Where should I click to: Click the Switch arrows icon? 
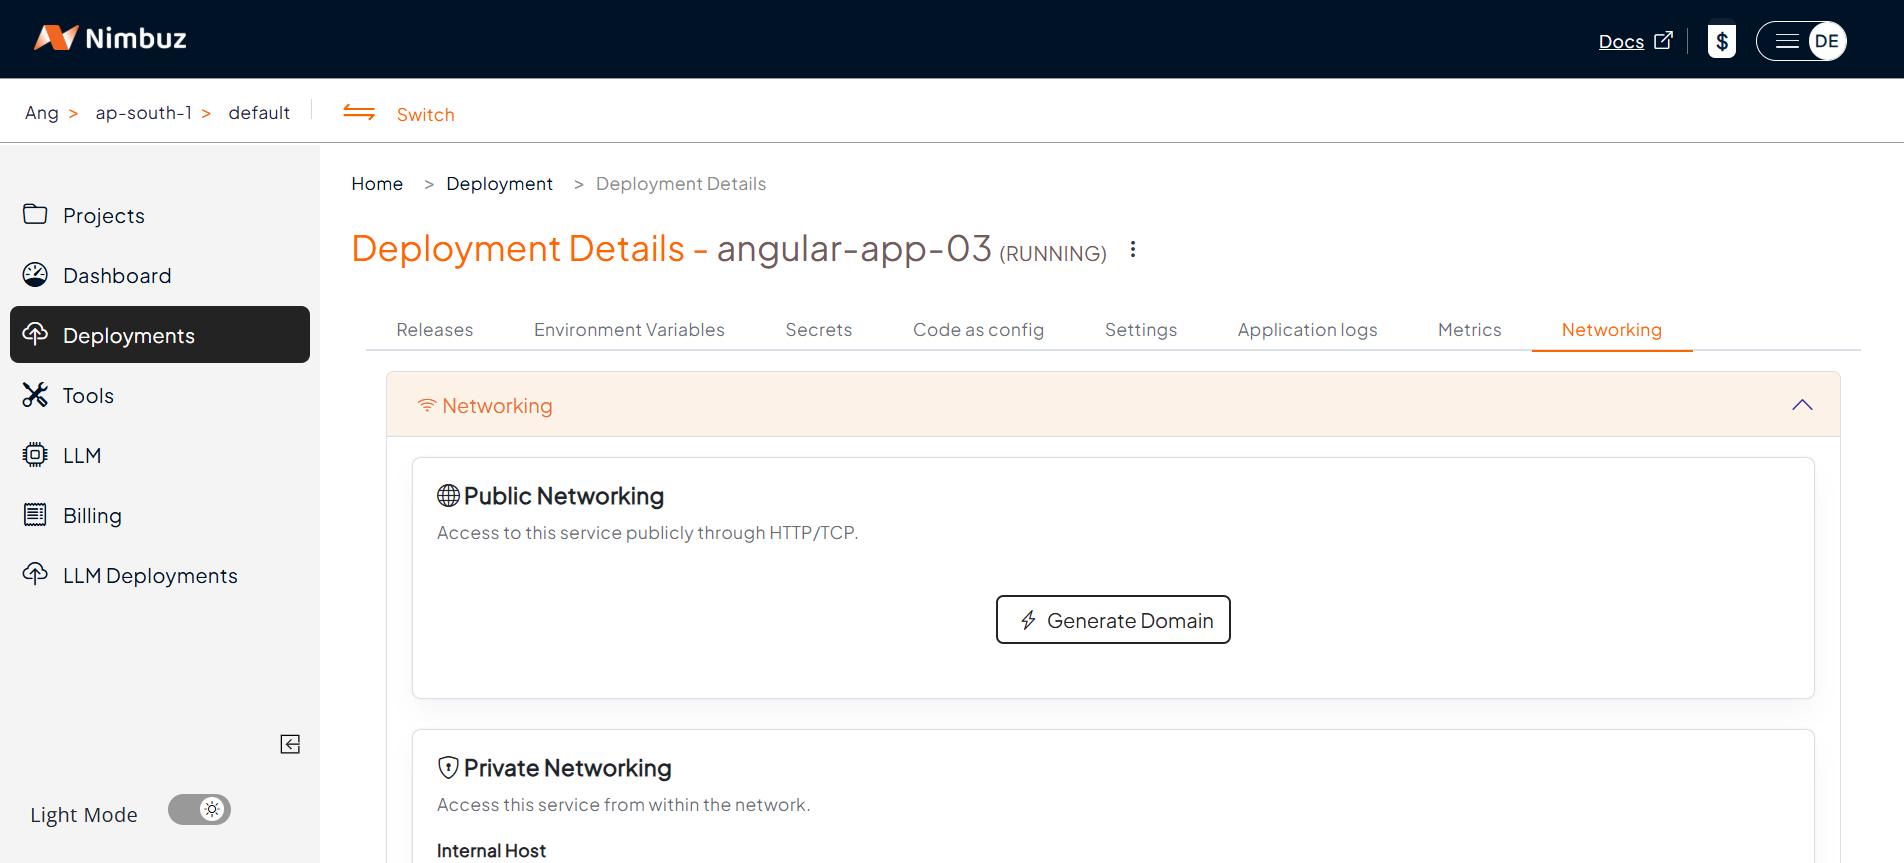[359, 113]
